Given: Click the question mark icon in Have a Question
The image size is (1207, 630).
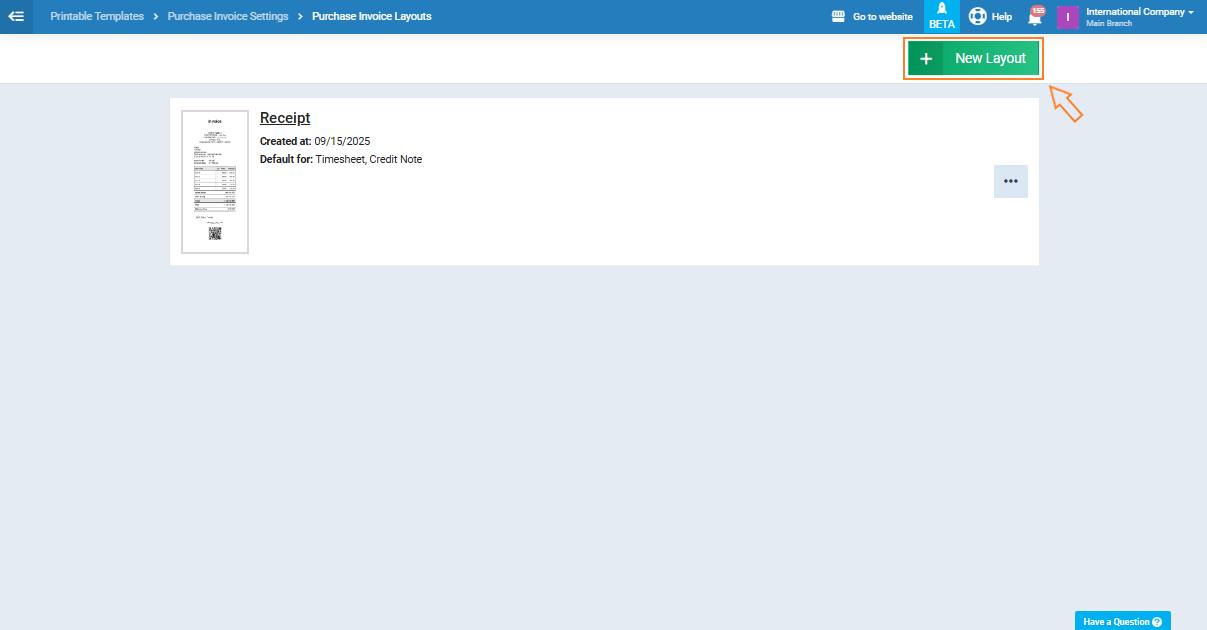Looking at the screenshot, I should [x=1157, y=621].
